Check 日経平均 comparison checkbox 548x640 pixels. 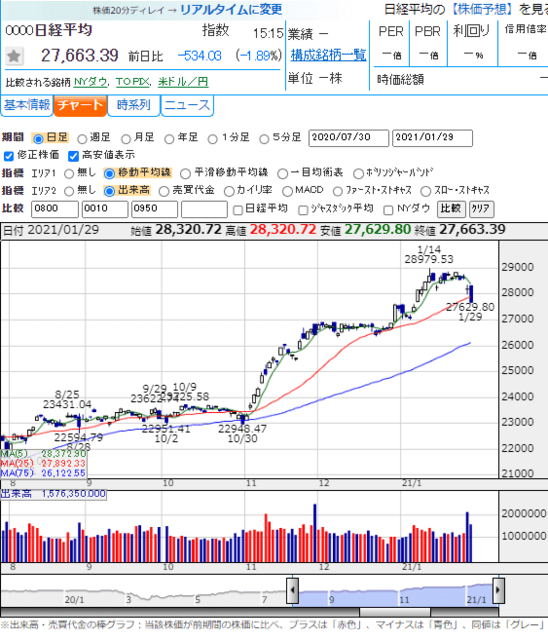[x=237, y=210]
